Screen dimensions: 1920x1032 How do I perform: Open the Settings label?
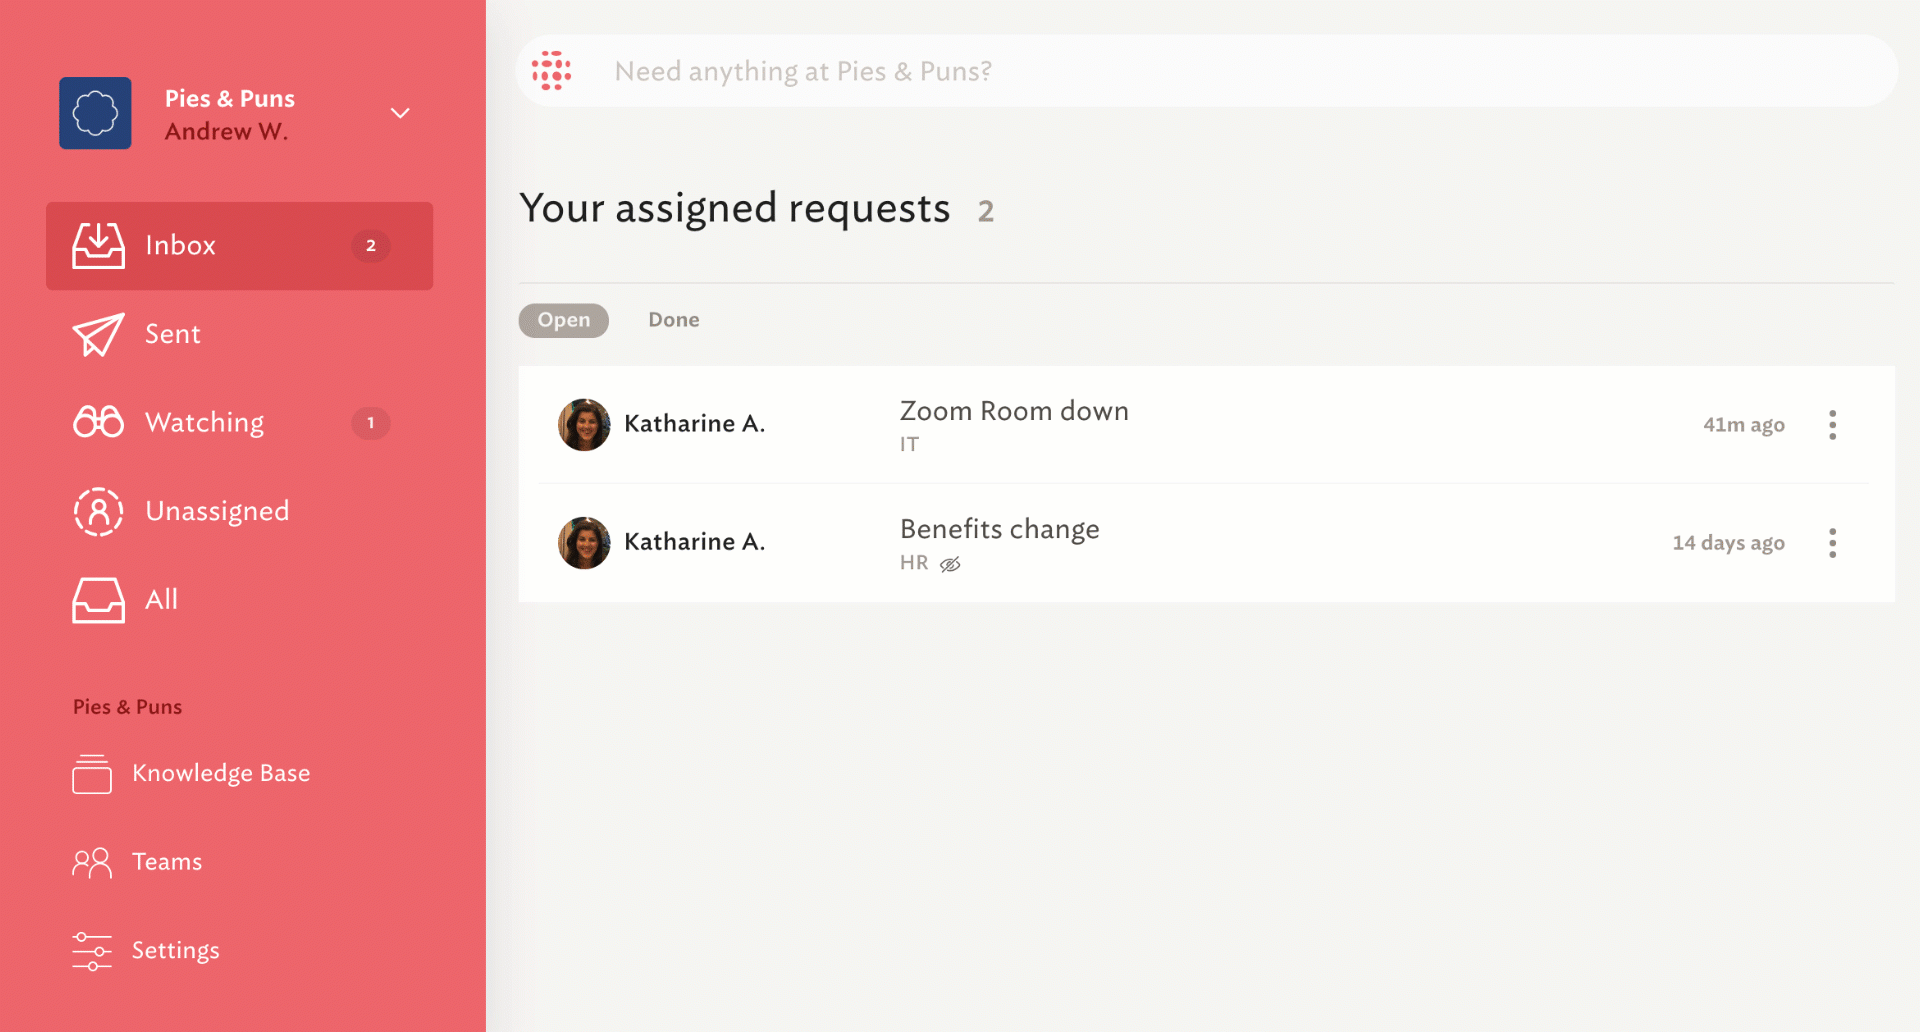point(176,951)
